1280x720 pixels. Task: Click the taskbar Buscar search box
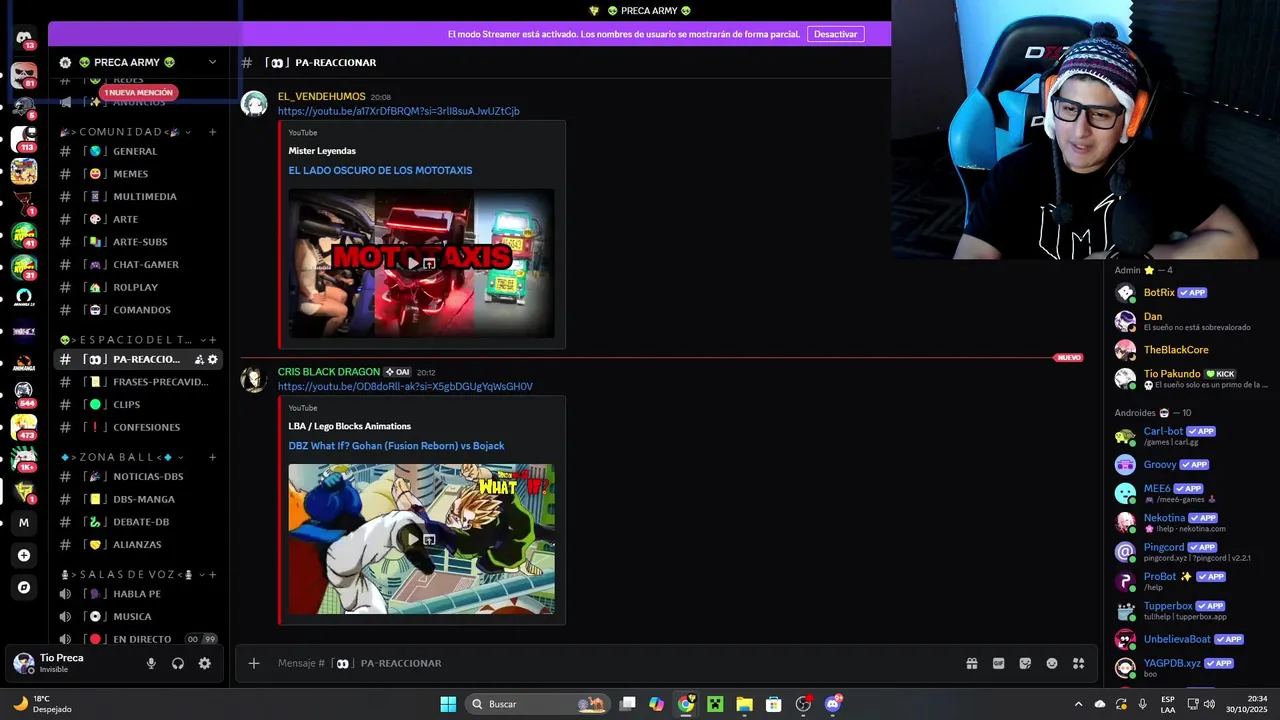click(538, 704)
